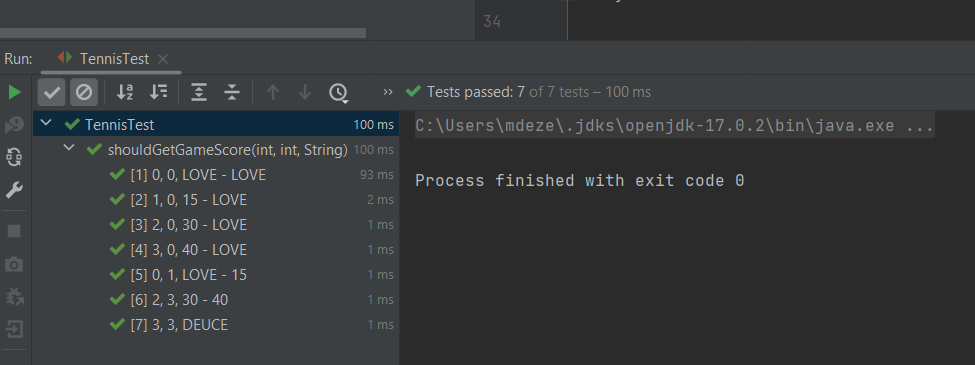Click Toggle auto-test icon in sidebar
975x365 pixels.
tap(14, 157)
